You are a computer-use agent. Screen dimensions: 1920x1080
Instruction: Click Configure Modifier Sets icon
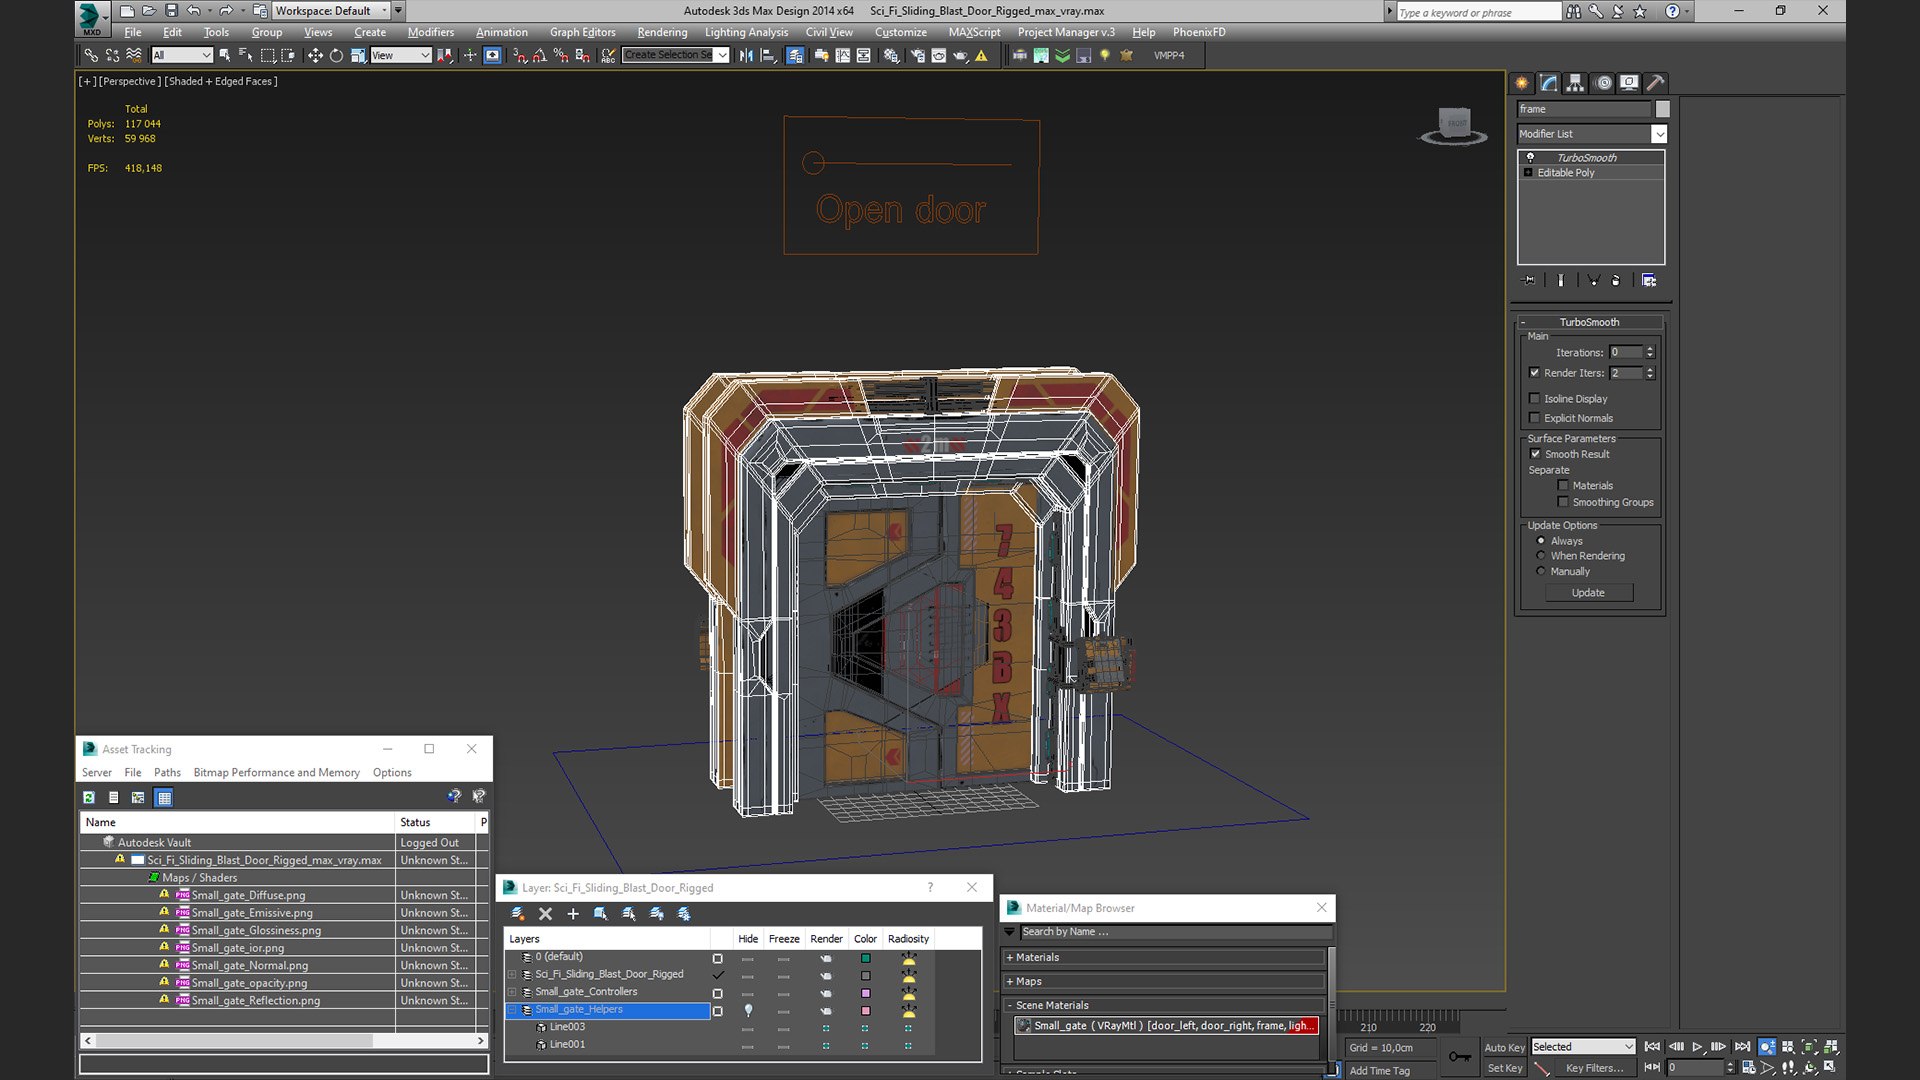click(1649, 281)
